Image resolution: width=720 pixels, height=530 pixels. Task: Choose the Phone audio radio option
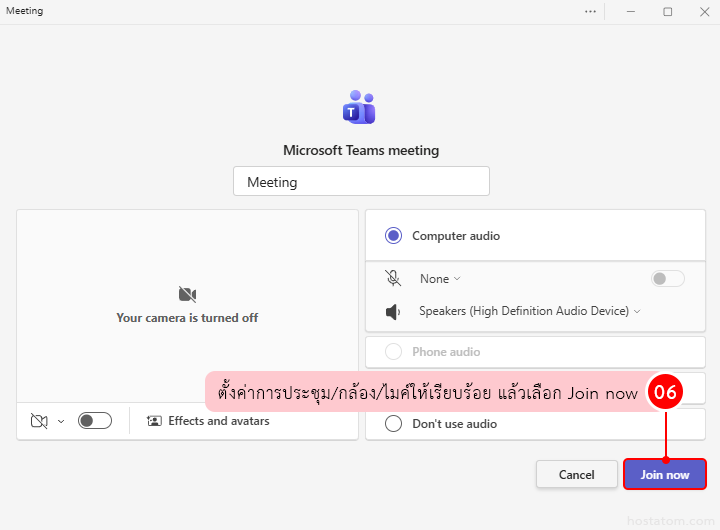point(394,352)
